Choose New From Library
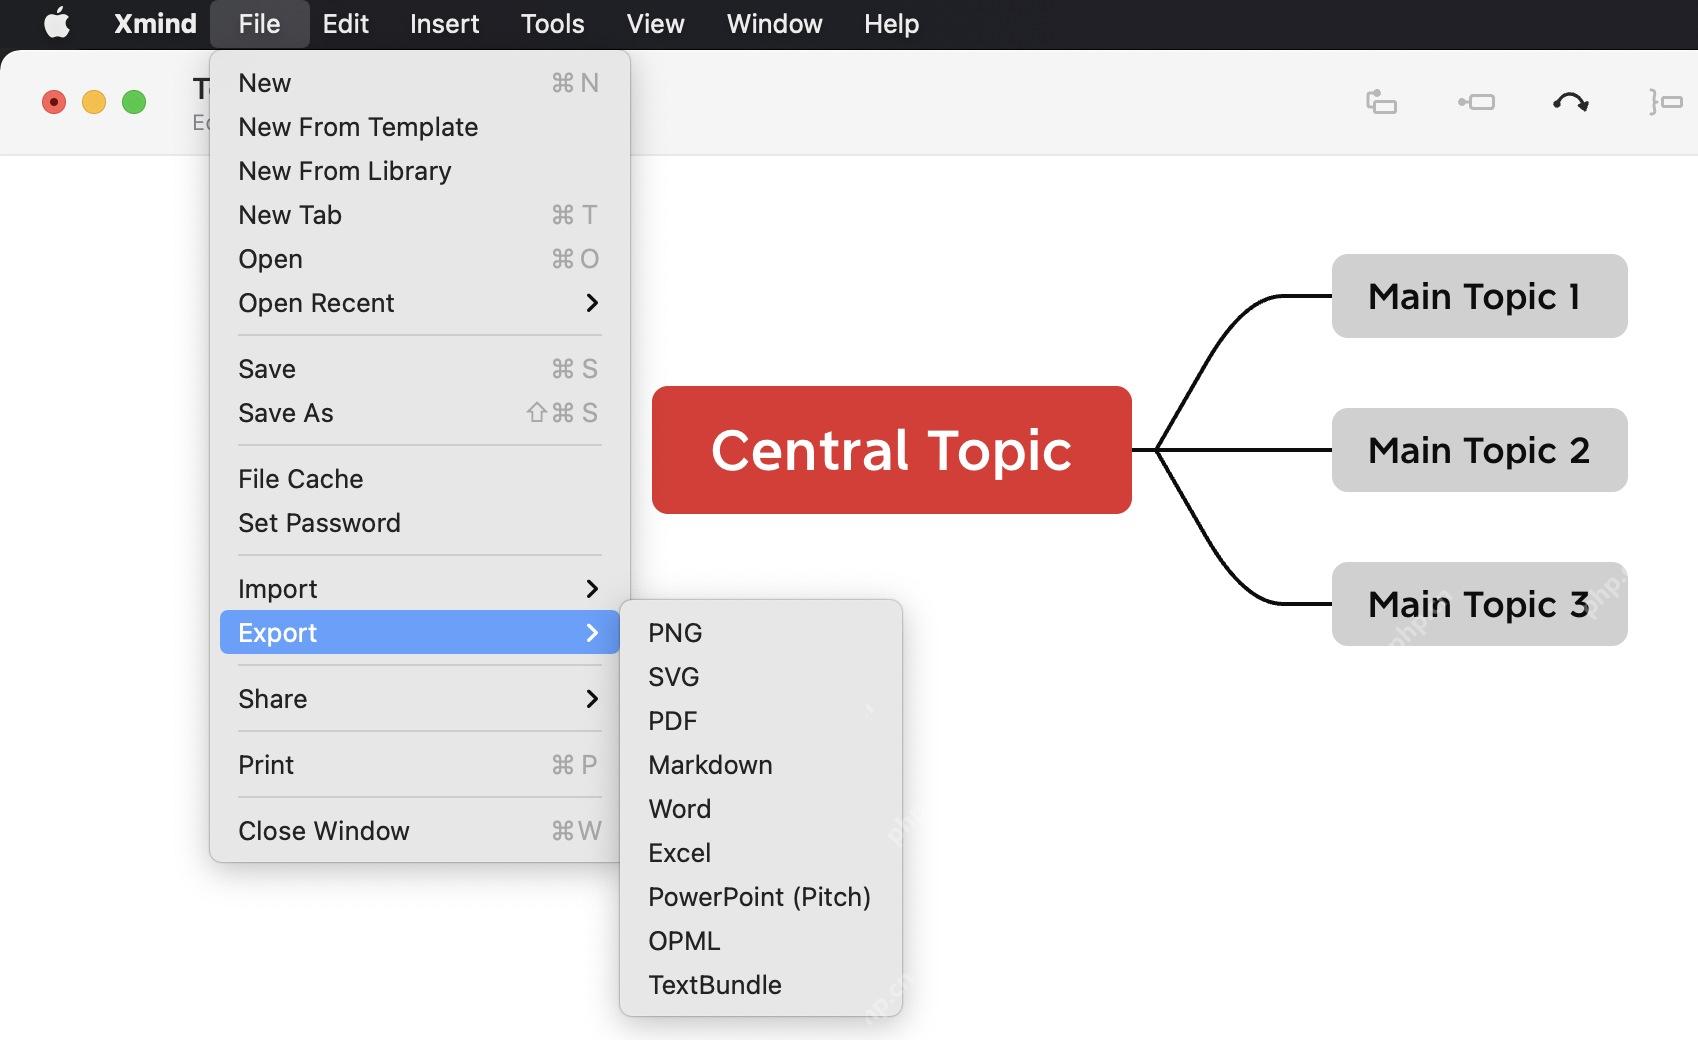 [x=420, y=171]
